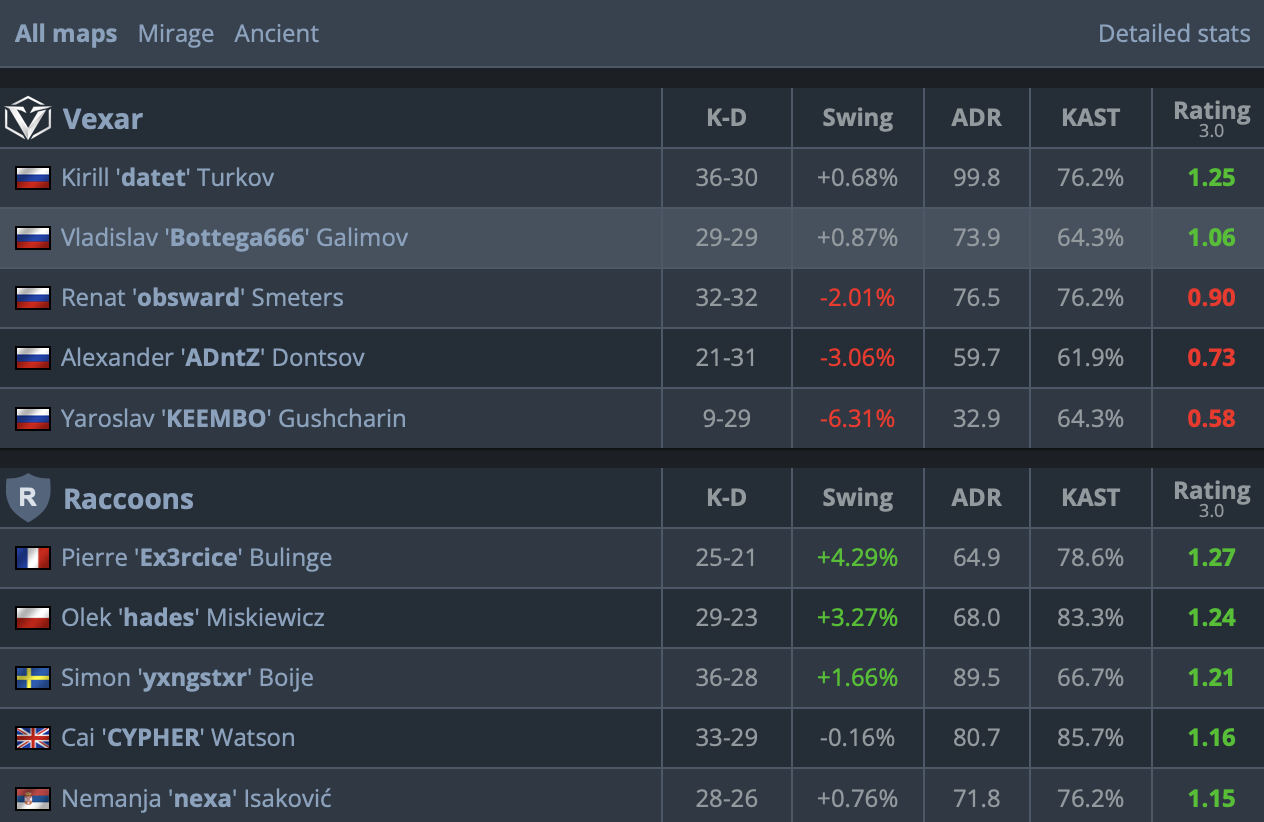Click the Russian flag beside datet

pos(33,178)
